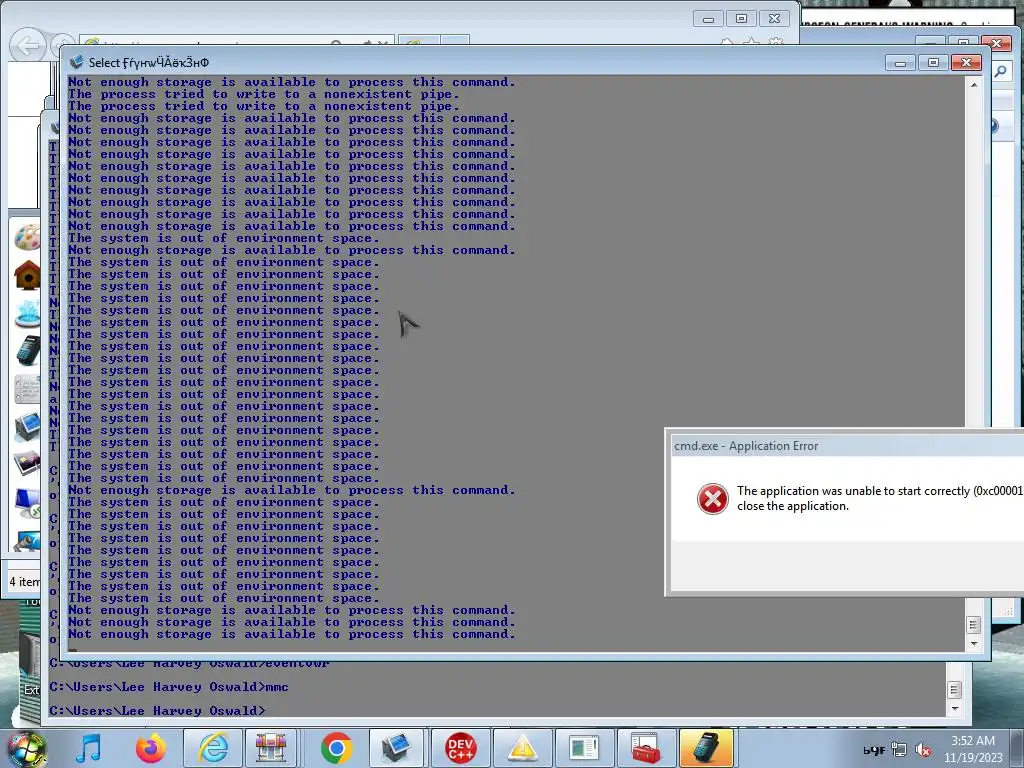Launch the music note player from taskbar
The height and width of the screenshot is (768, 1024).
point(88,748)
